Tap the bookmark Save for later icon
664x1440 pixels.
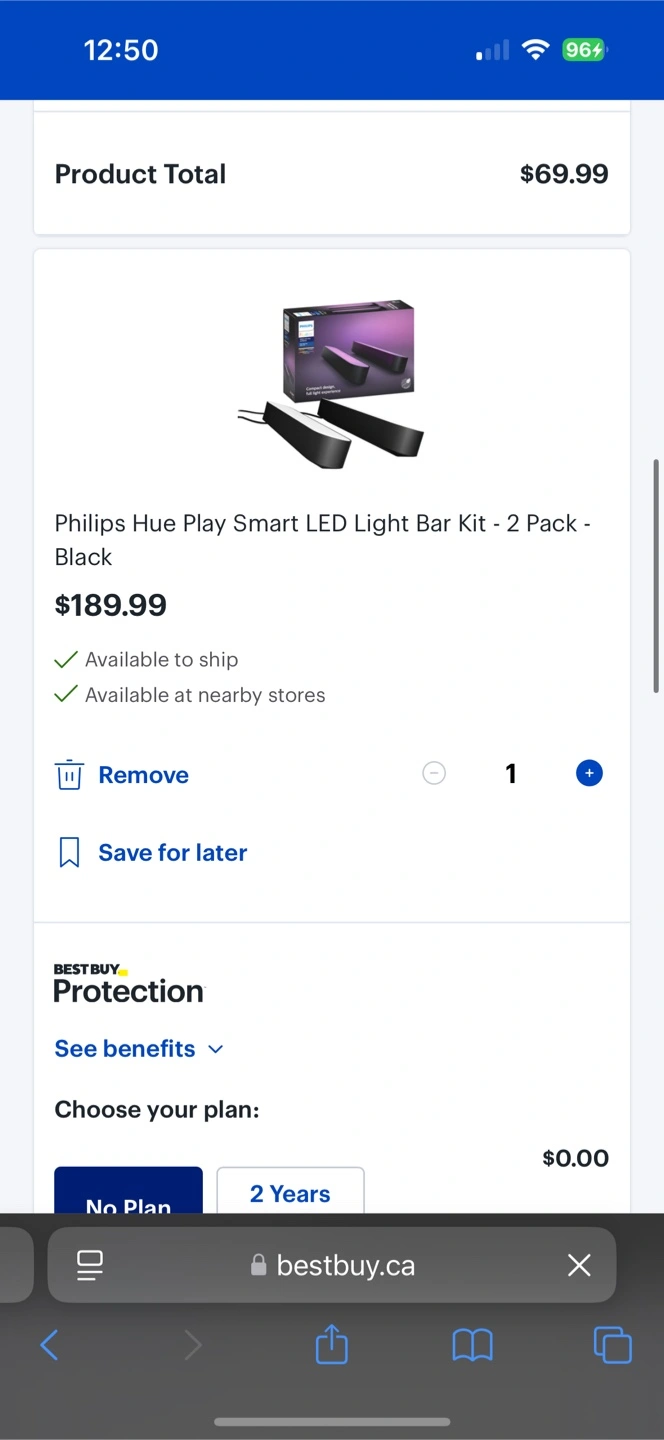point(69,853)
